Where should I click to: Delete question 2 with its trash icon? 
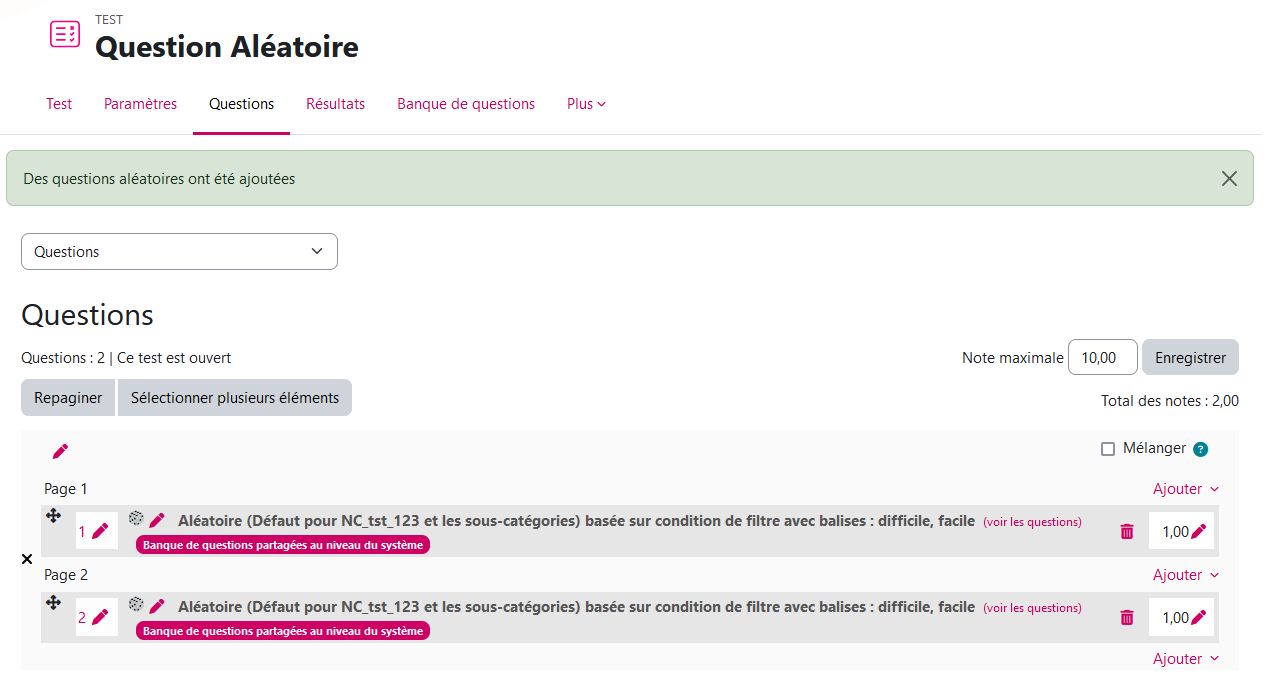pyautogui.click(x=1127, y=618)
